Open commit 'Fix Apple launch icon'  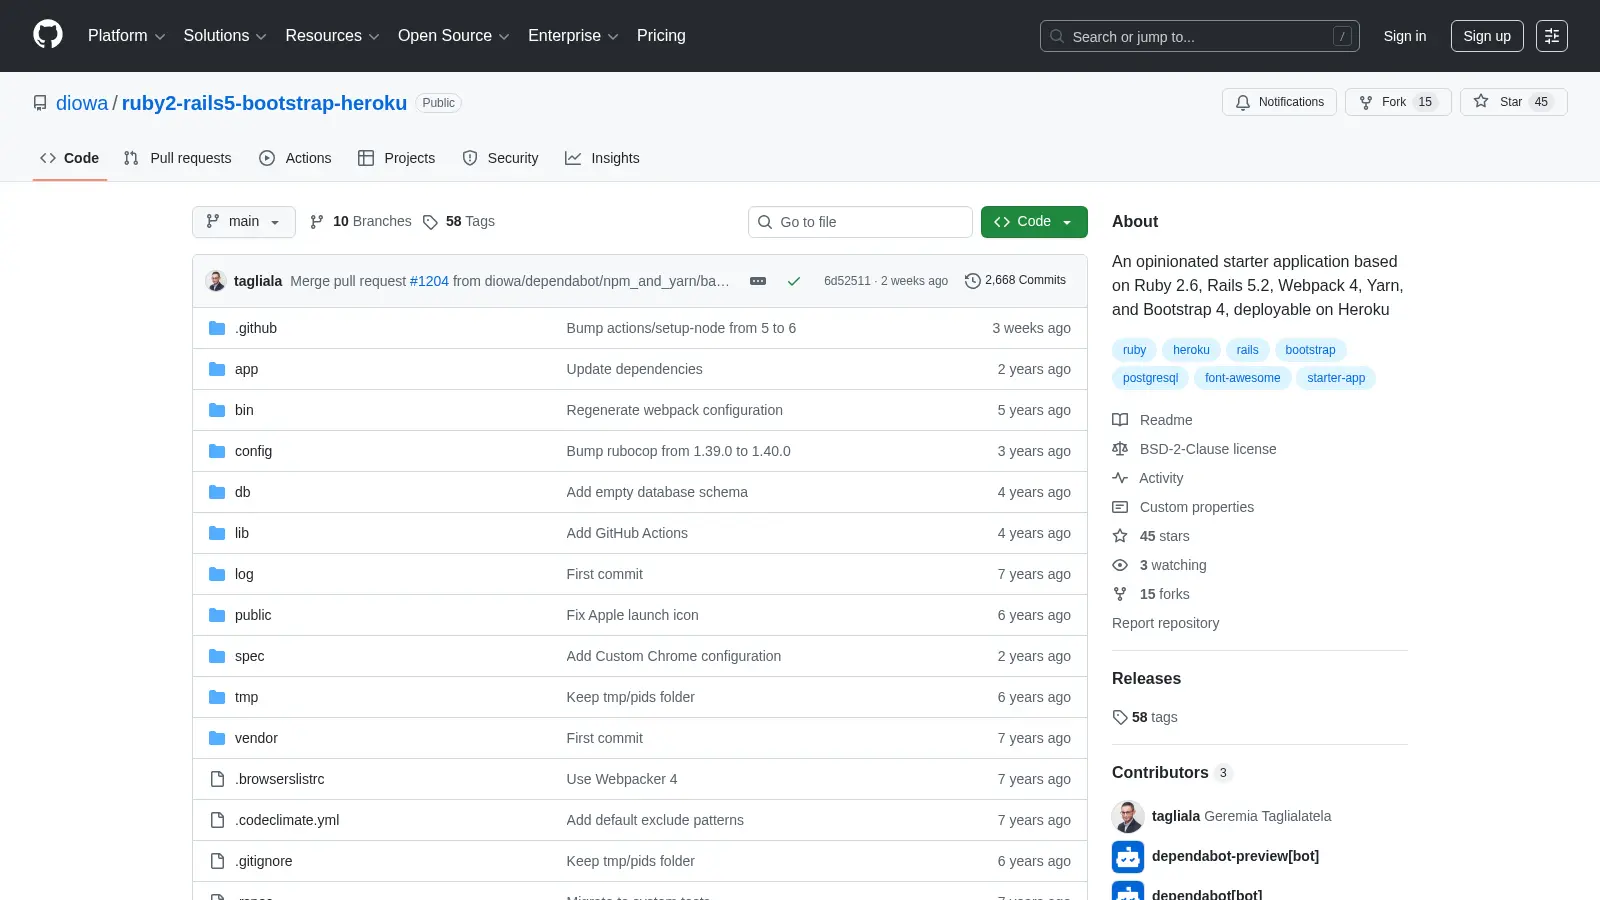pyautogui.click(x=632, y=615)
